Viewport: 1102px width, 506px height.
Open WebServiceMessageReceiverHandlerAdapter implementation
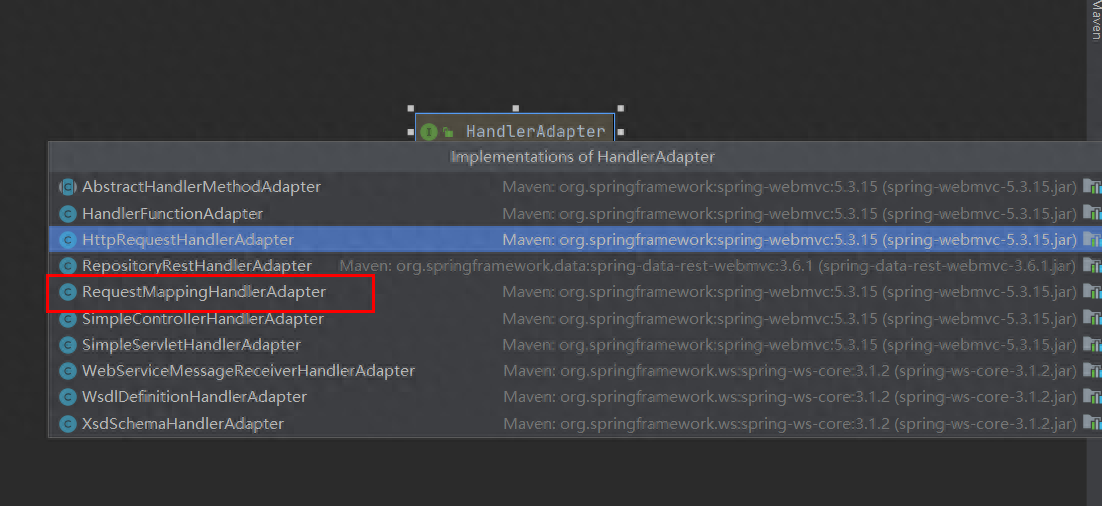[575, 370]
